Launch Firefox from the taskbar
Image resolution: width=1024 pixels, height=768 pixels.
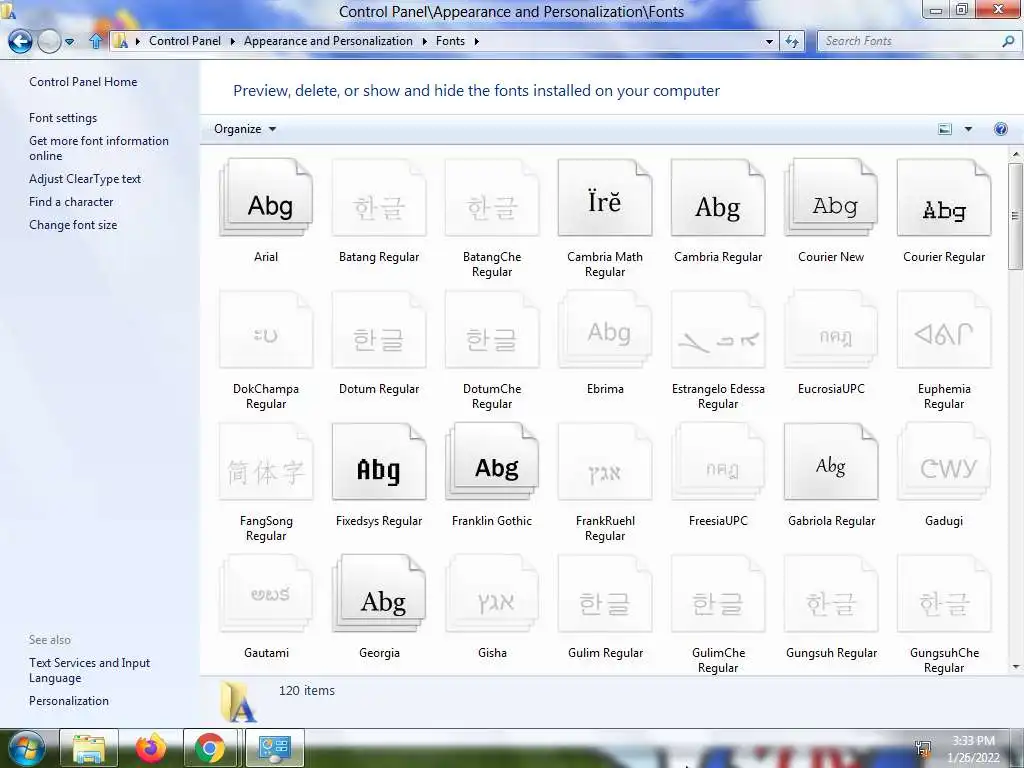[x=150, y=748]
